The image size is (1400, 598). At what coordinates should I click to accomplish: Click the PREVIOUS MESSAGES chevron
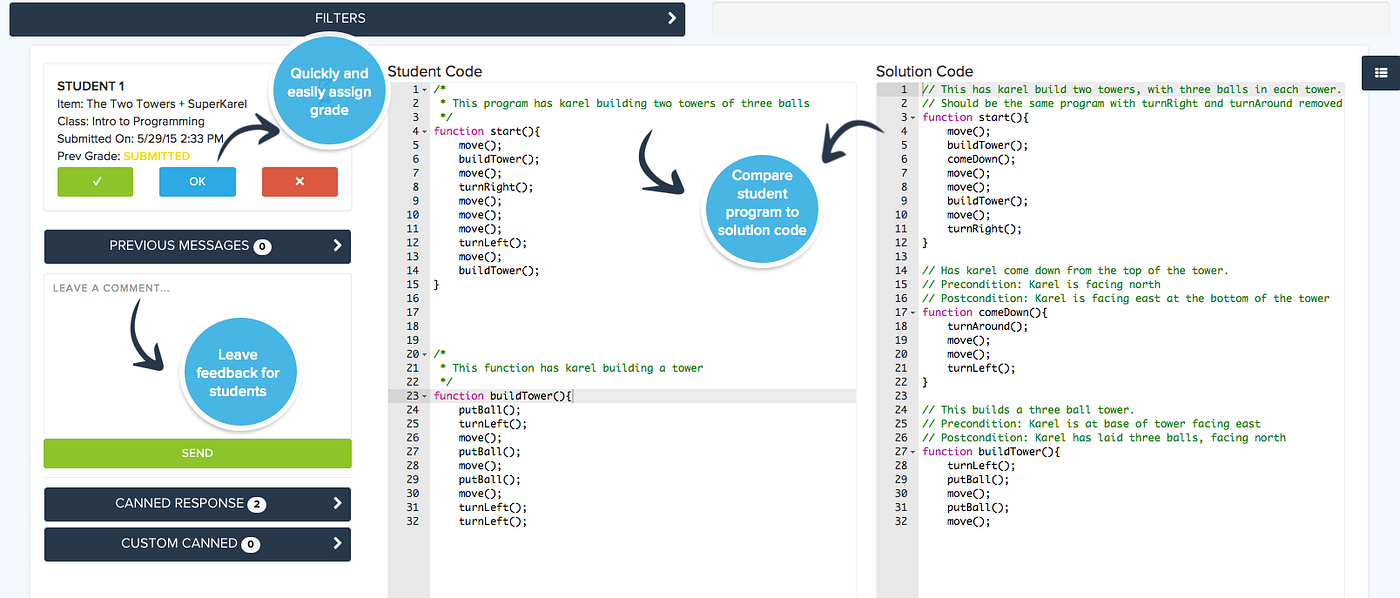tap(340, 246)
